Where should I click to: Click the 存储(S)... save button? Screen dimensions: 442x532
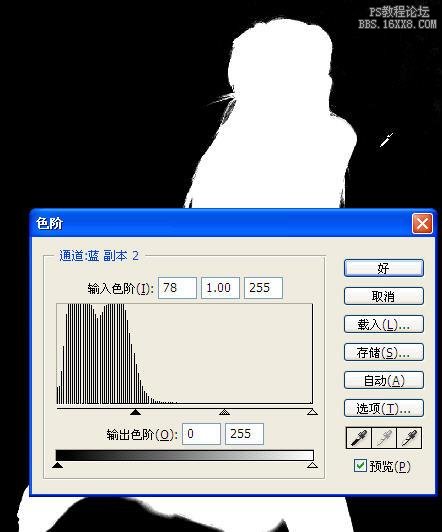click(384, 353)
